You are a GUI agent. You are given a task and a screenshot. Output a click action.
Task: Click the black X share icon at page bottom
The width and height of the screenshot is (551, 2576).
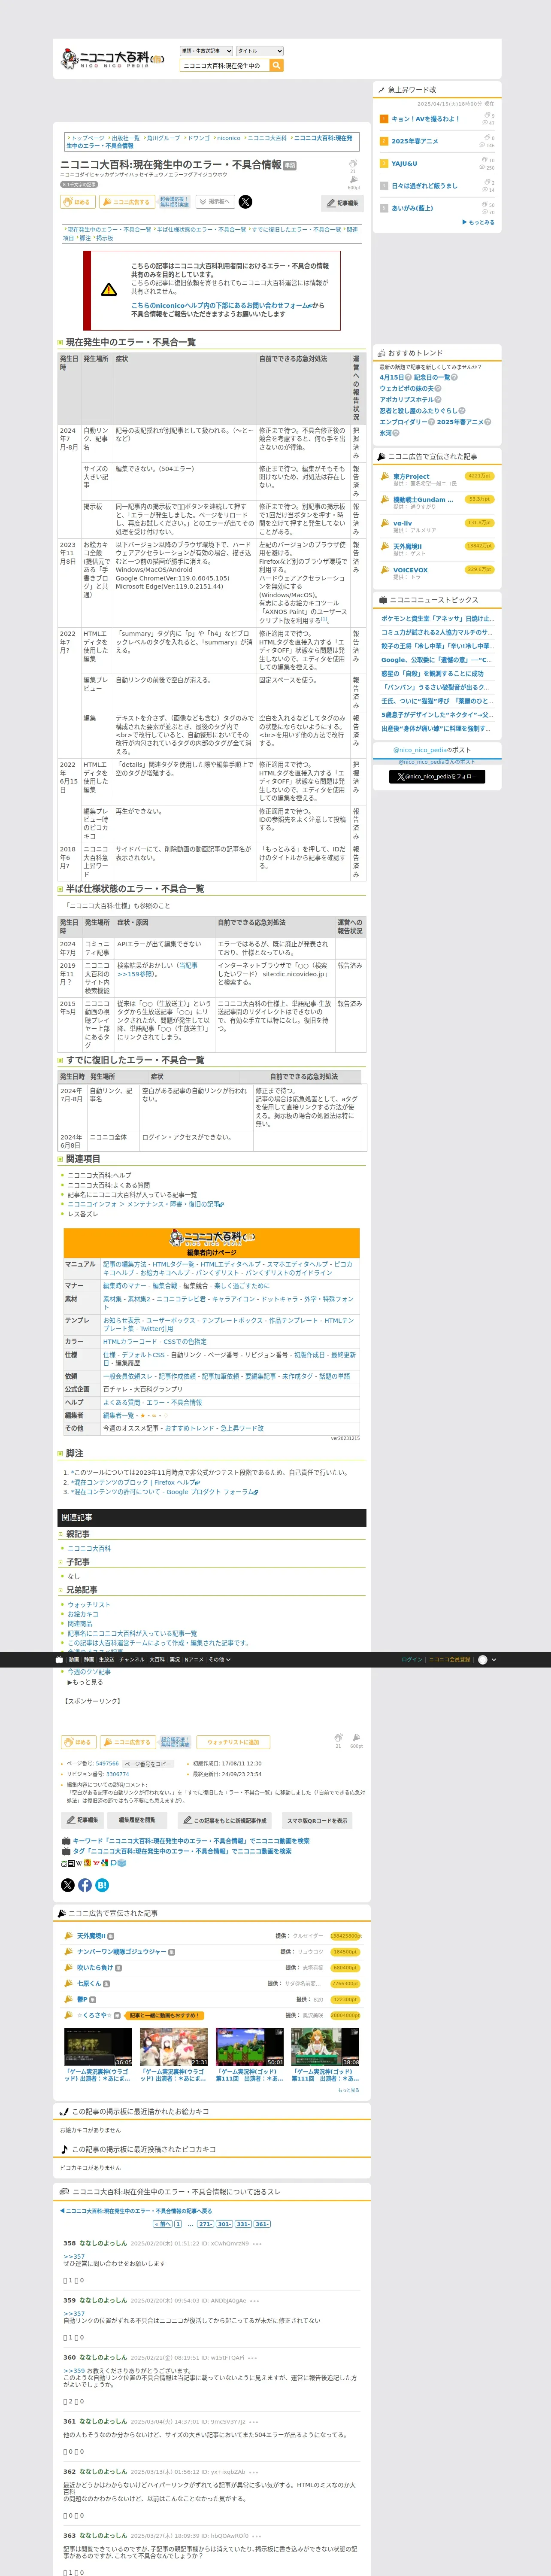click(x=68, y=1885)
